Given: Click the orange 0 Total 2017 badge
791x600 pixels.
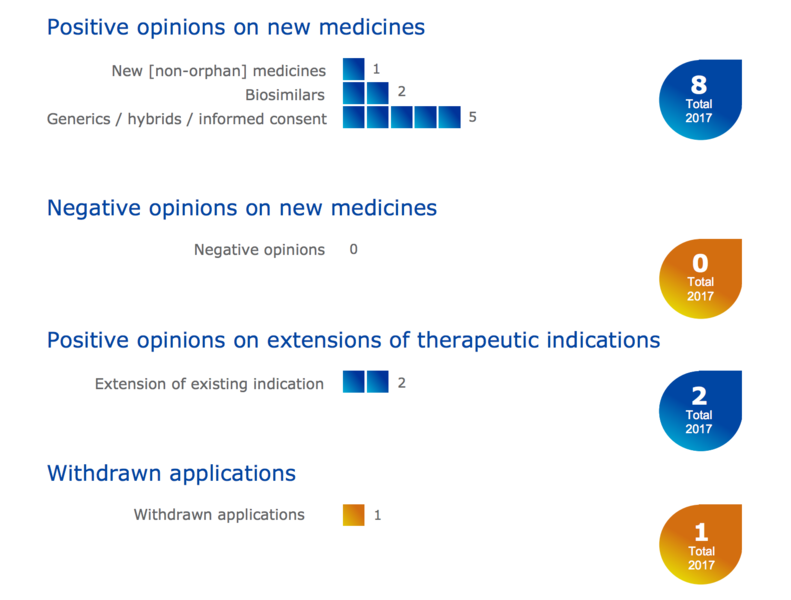Looking at the screenshot, I should tap(700, 279).
